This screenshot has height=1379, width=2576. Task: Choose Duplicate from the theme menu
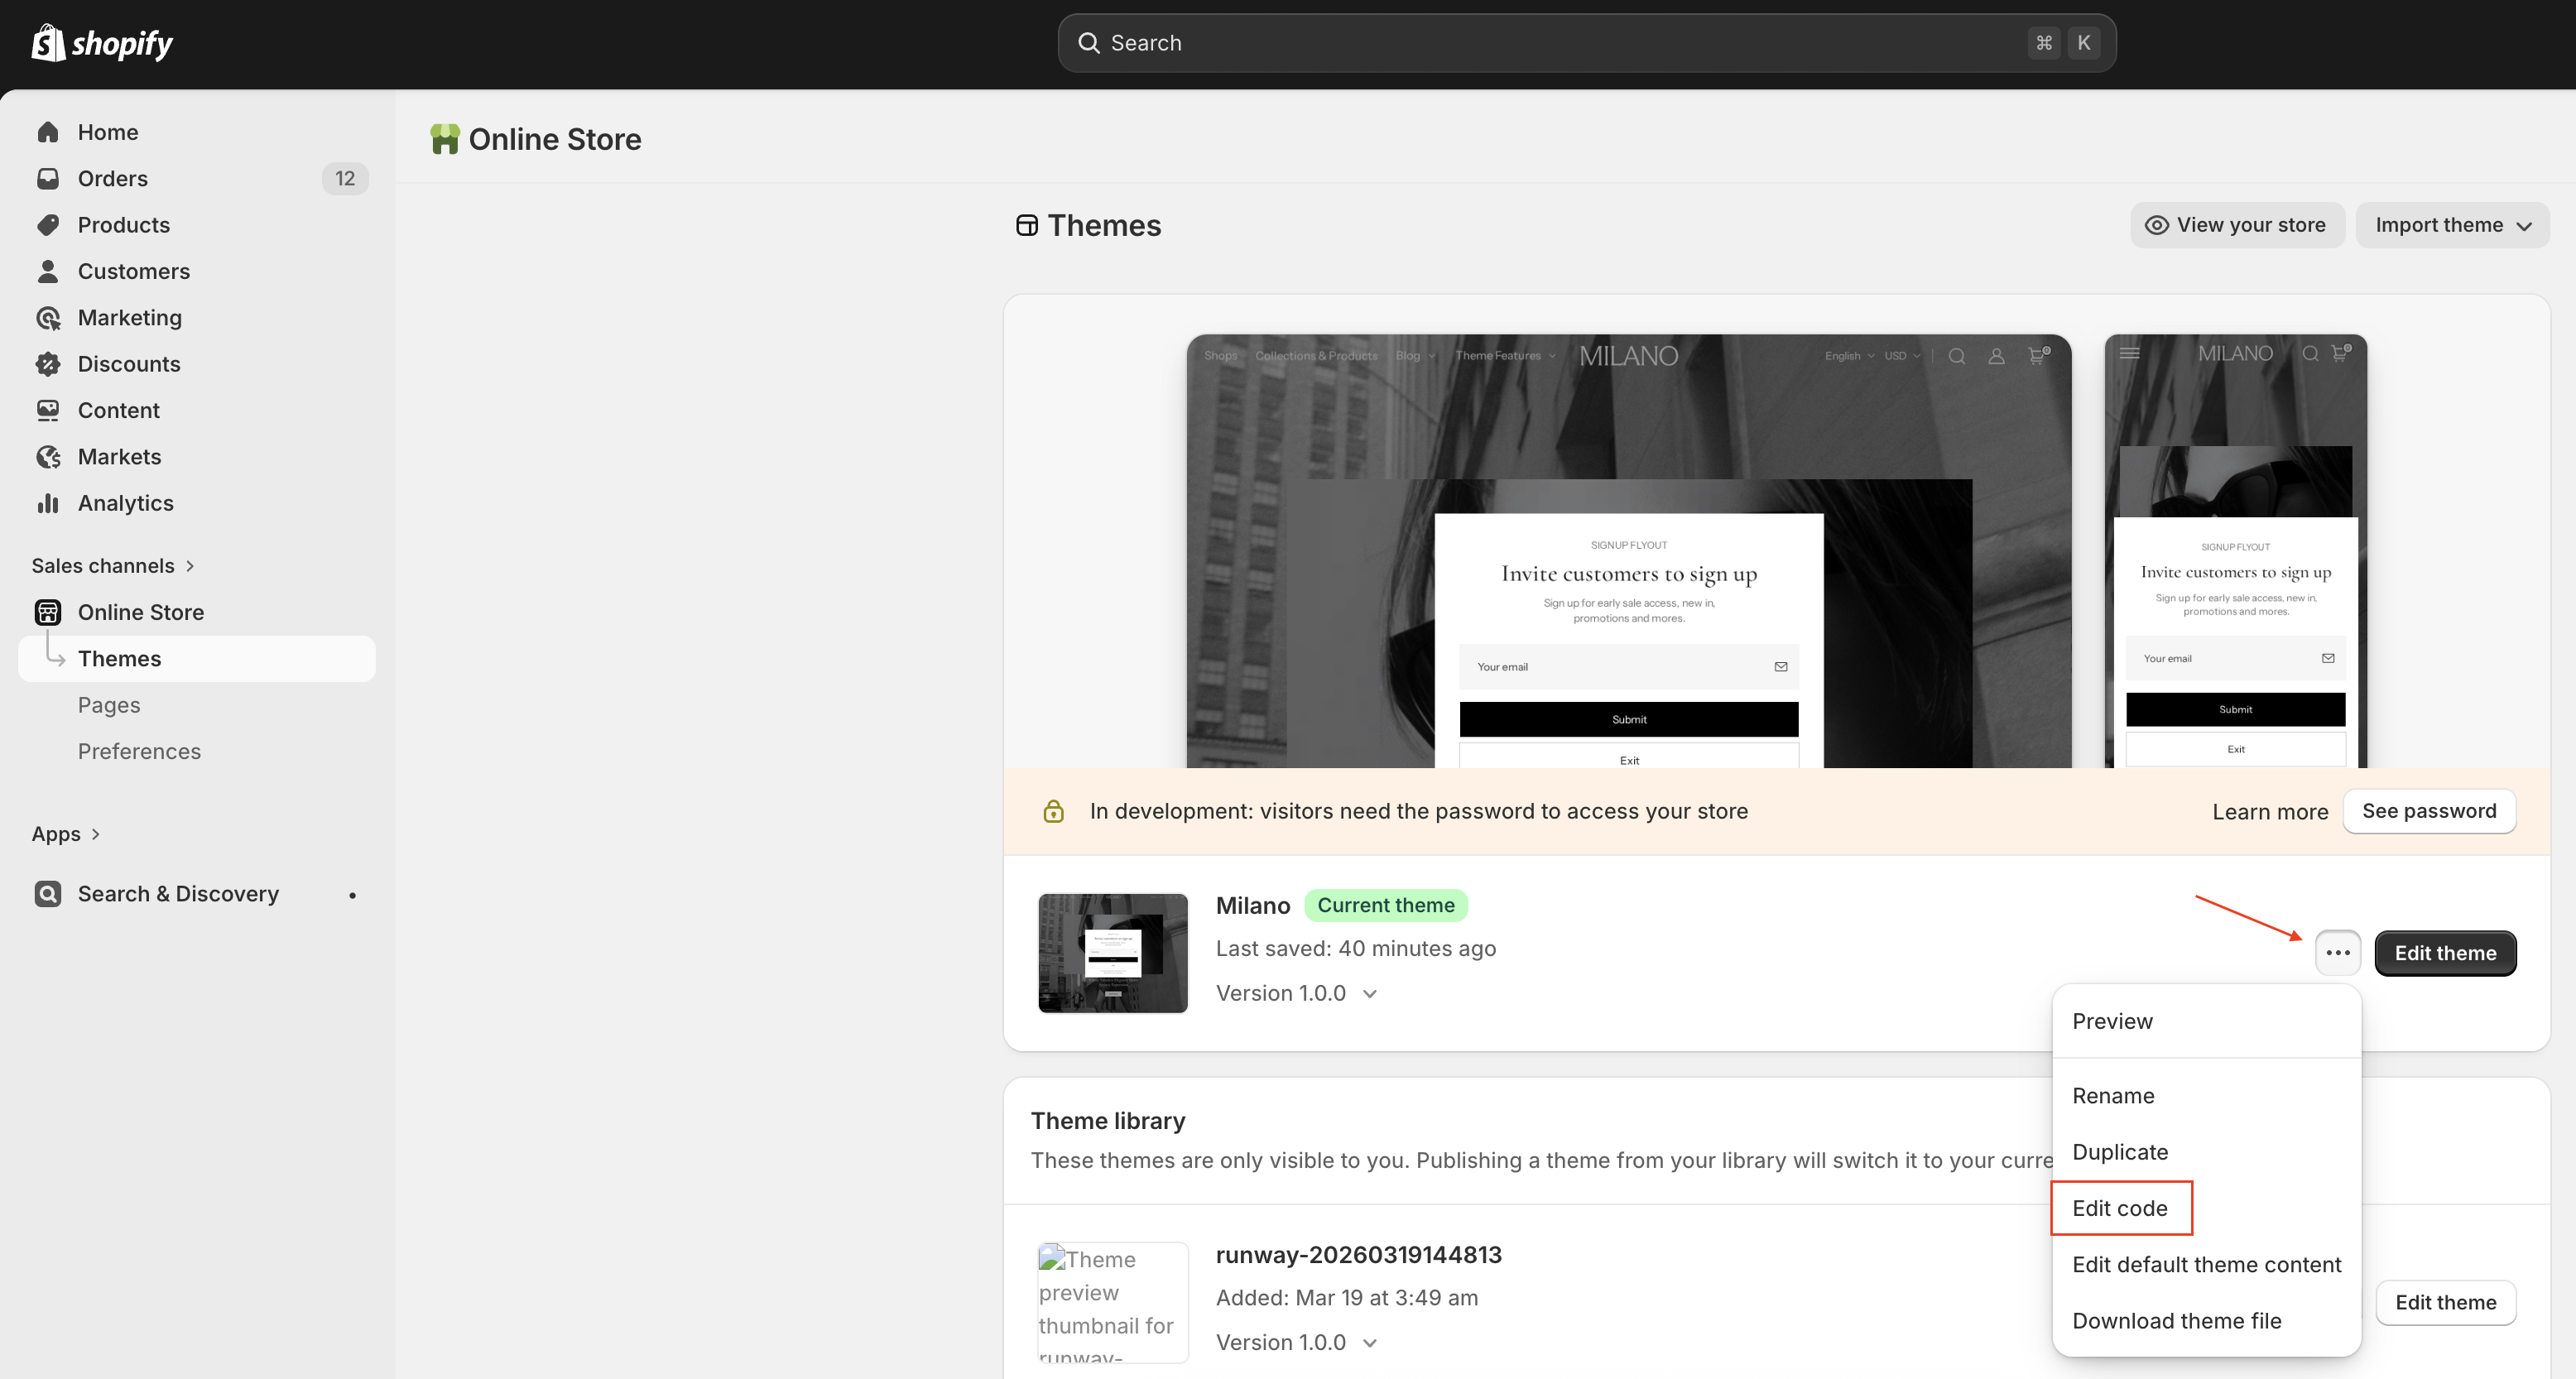2120,1151
